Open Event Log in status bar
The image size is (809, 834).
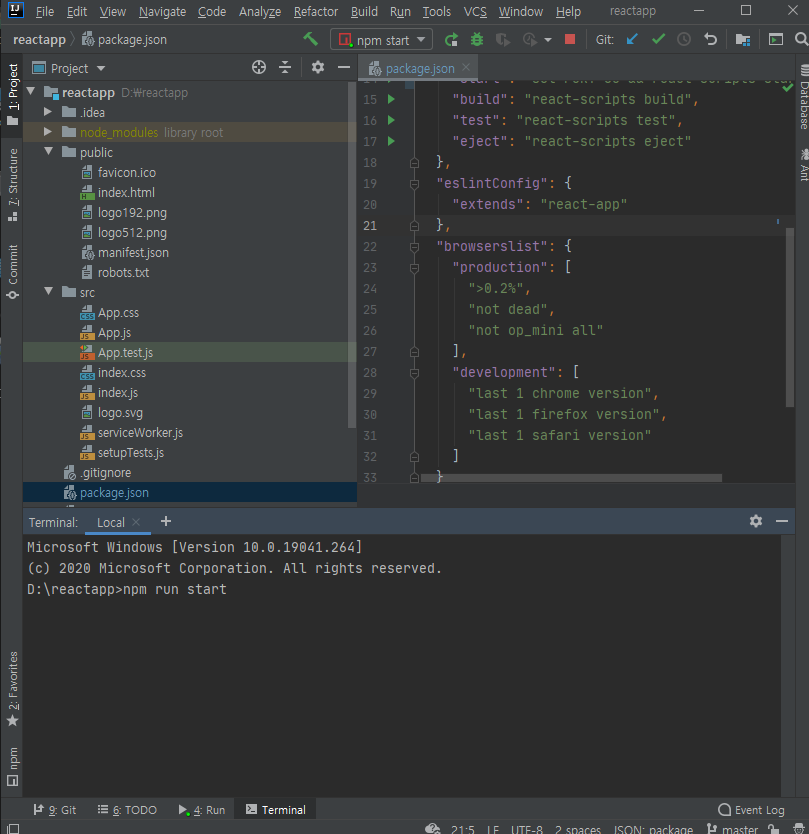pos(752,810)
